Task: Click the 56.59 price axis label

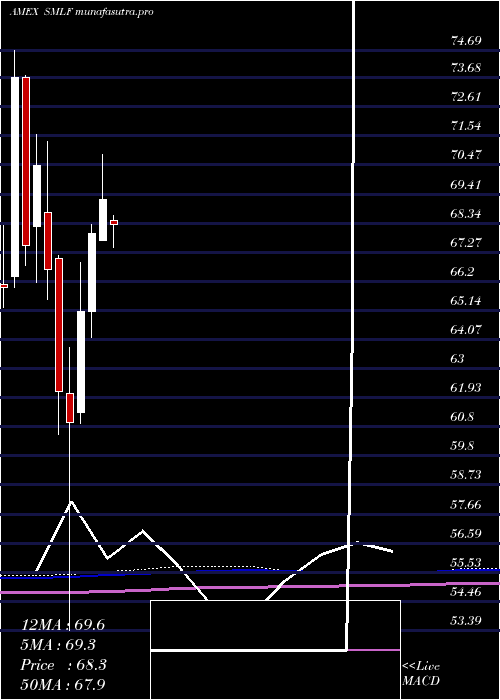Action: 466,533
